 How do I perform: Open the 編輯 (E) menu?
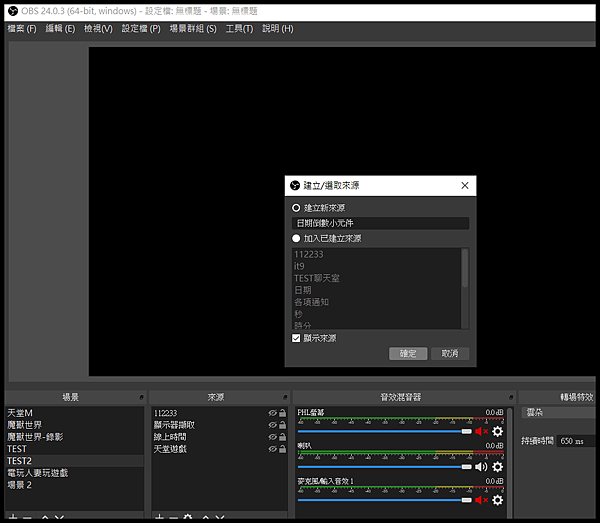tap(60, 29)
